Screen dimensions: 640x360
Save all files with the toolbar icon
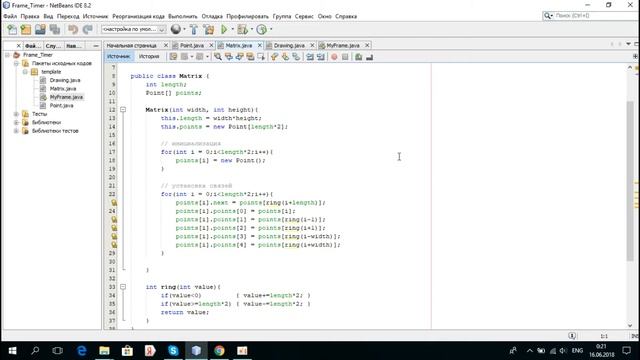point(54,29)
